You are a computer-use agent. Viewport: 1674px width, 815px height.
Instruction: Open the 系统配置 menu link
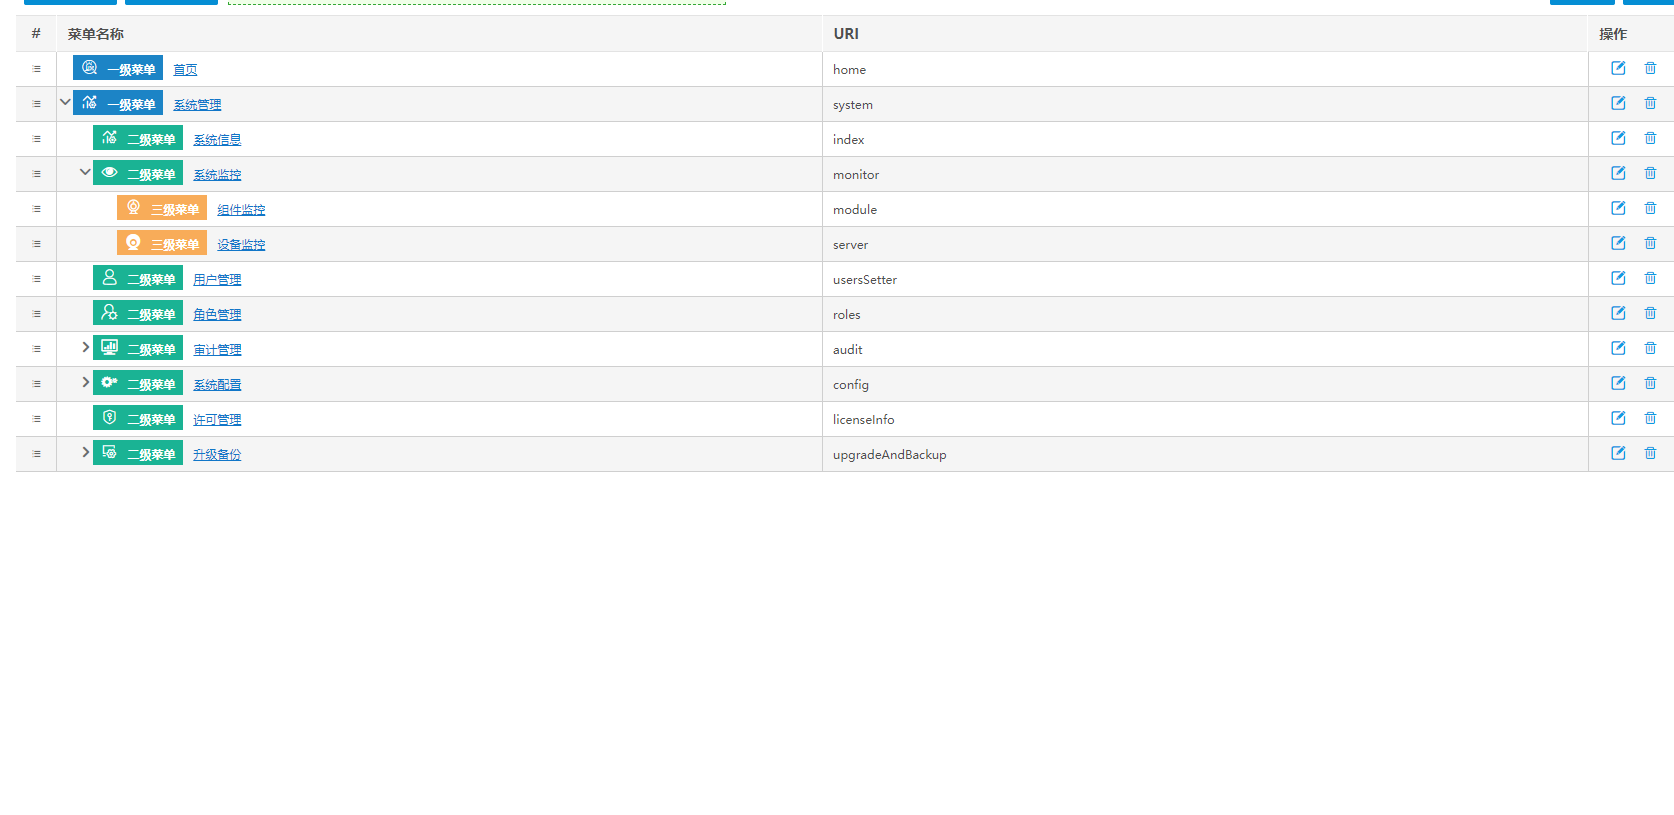217,385
